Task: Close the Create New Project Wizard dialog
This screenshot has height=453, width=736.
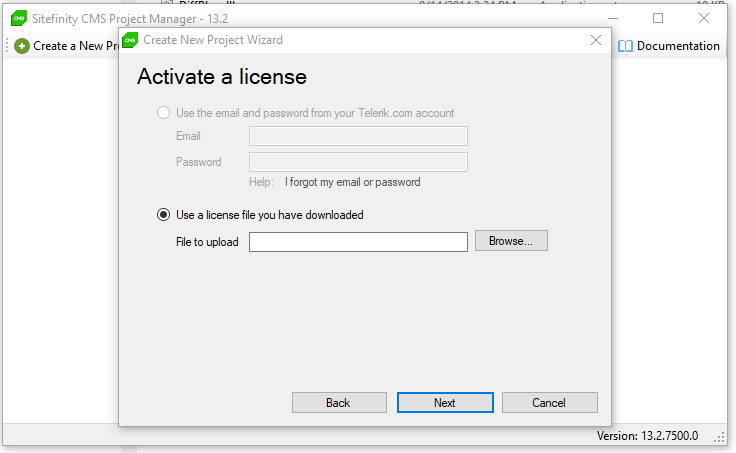Action: (x=596, y=40)
